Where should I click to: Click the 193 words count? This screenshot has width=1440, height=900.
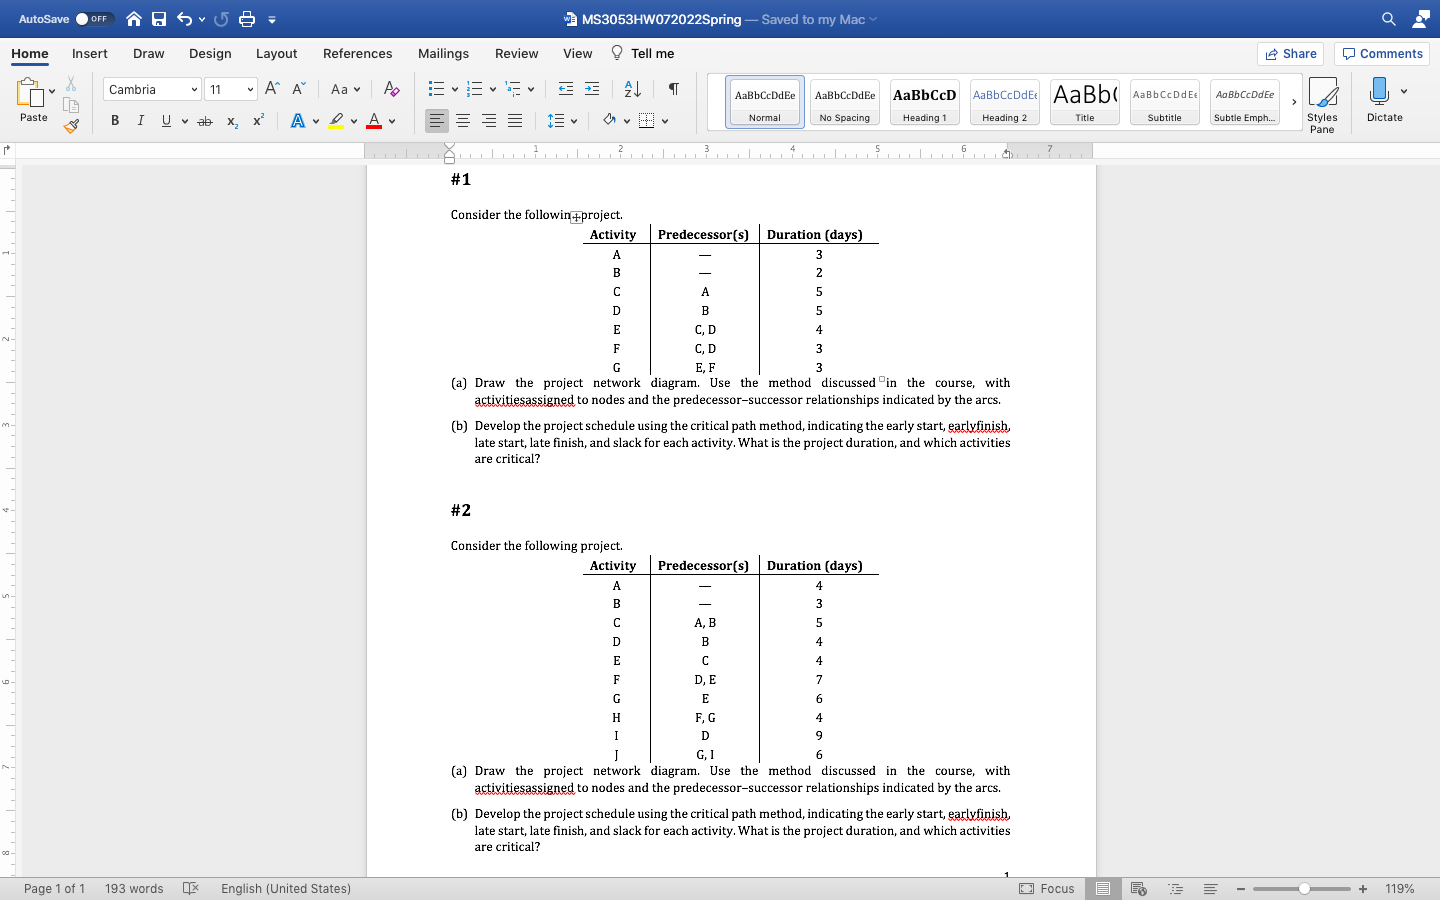pyautogui.click(x=134, y=889)
